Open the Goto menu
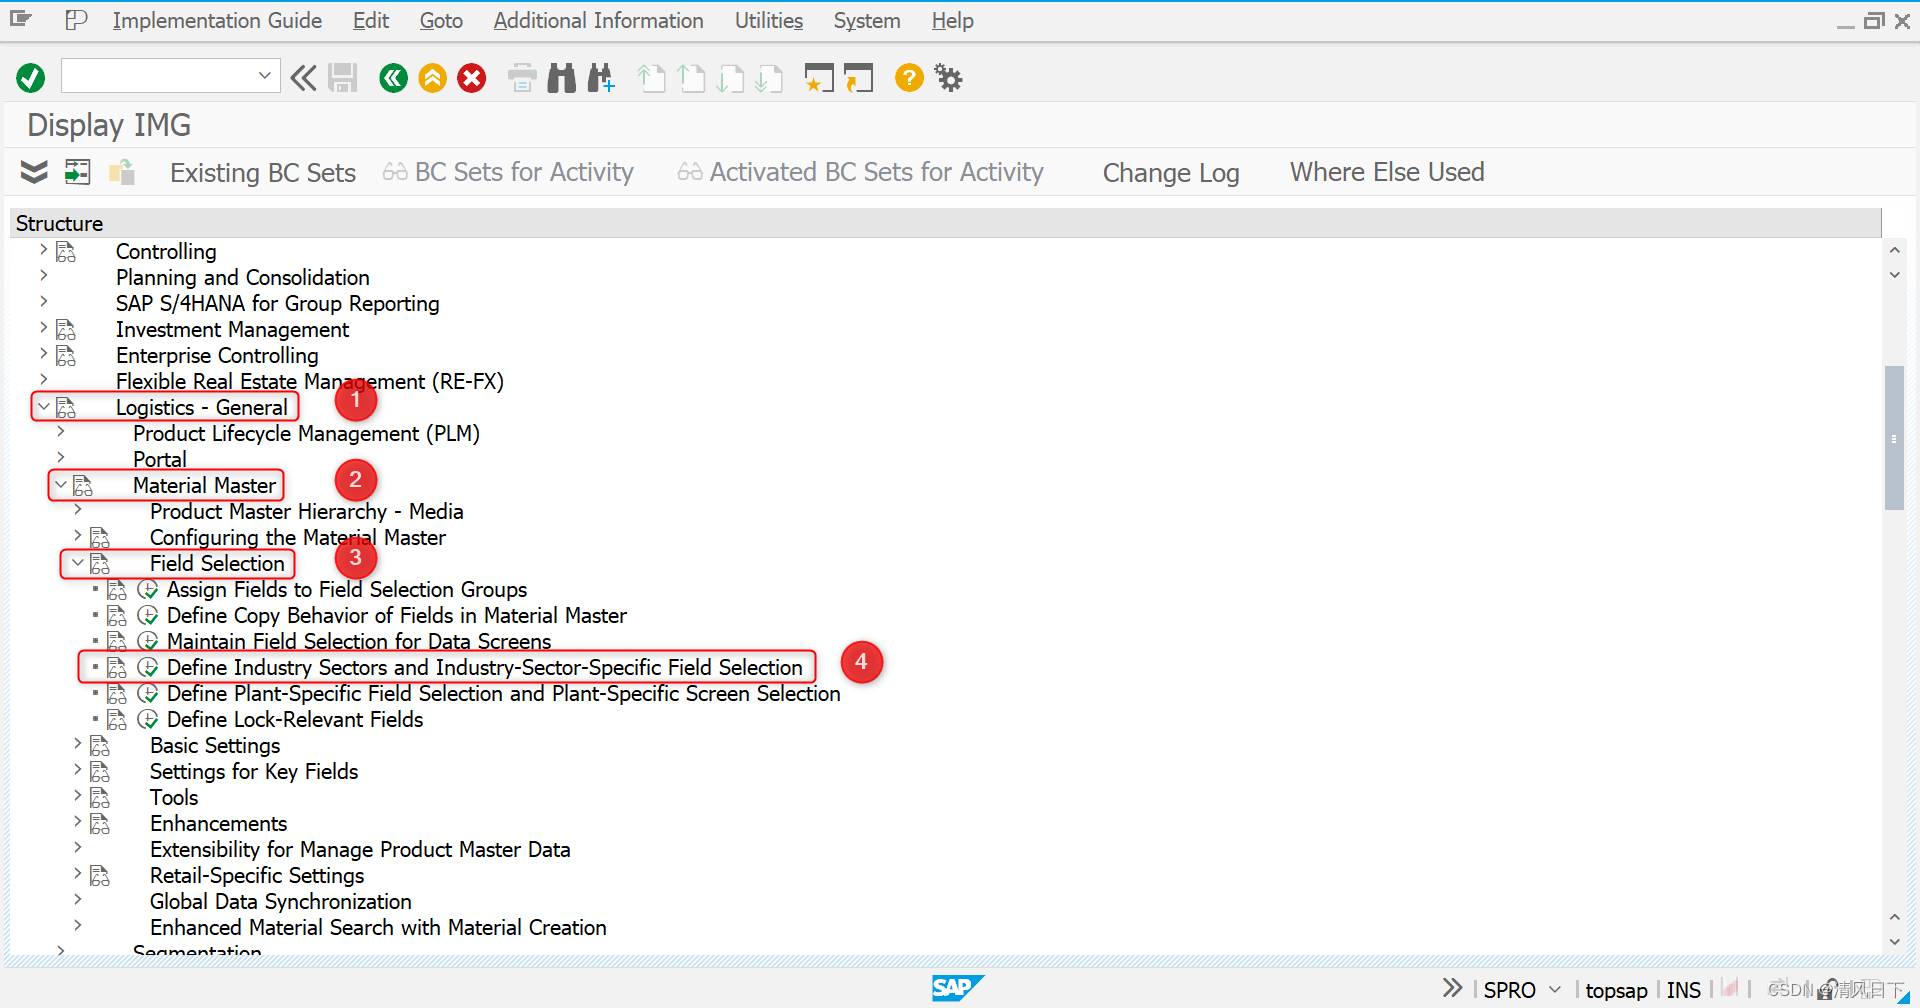Image resolution: width=1920 pixels, height=1008 pixels. coord(441,20)
